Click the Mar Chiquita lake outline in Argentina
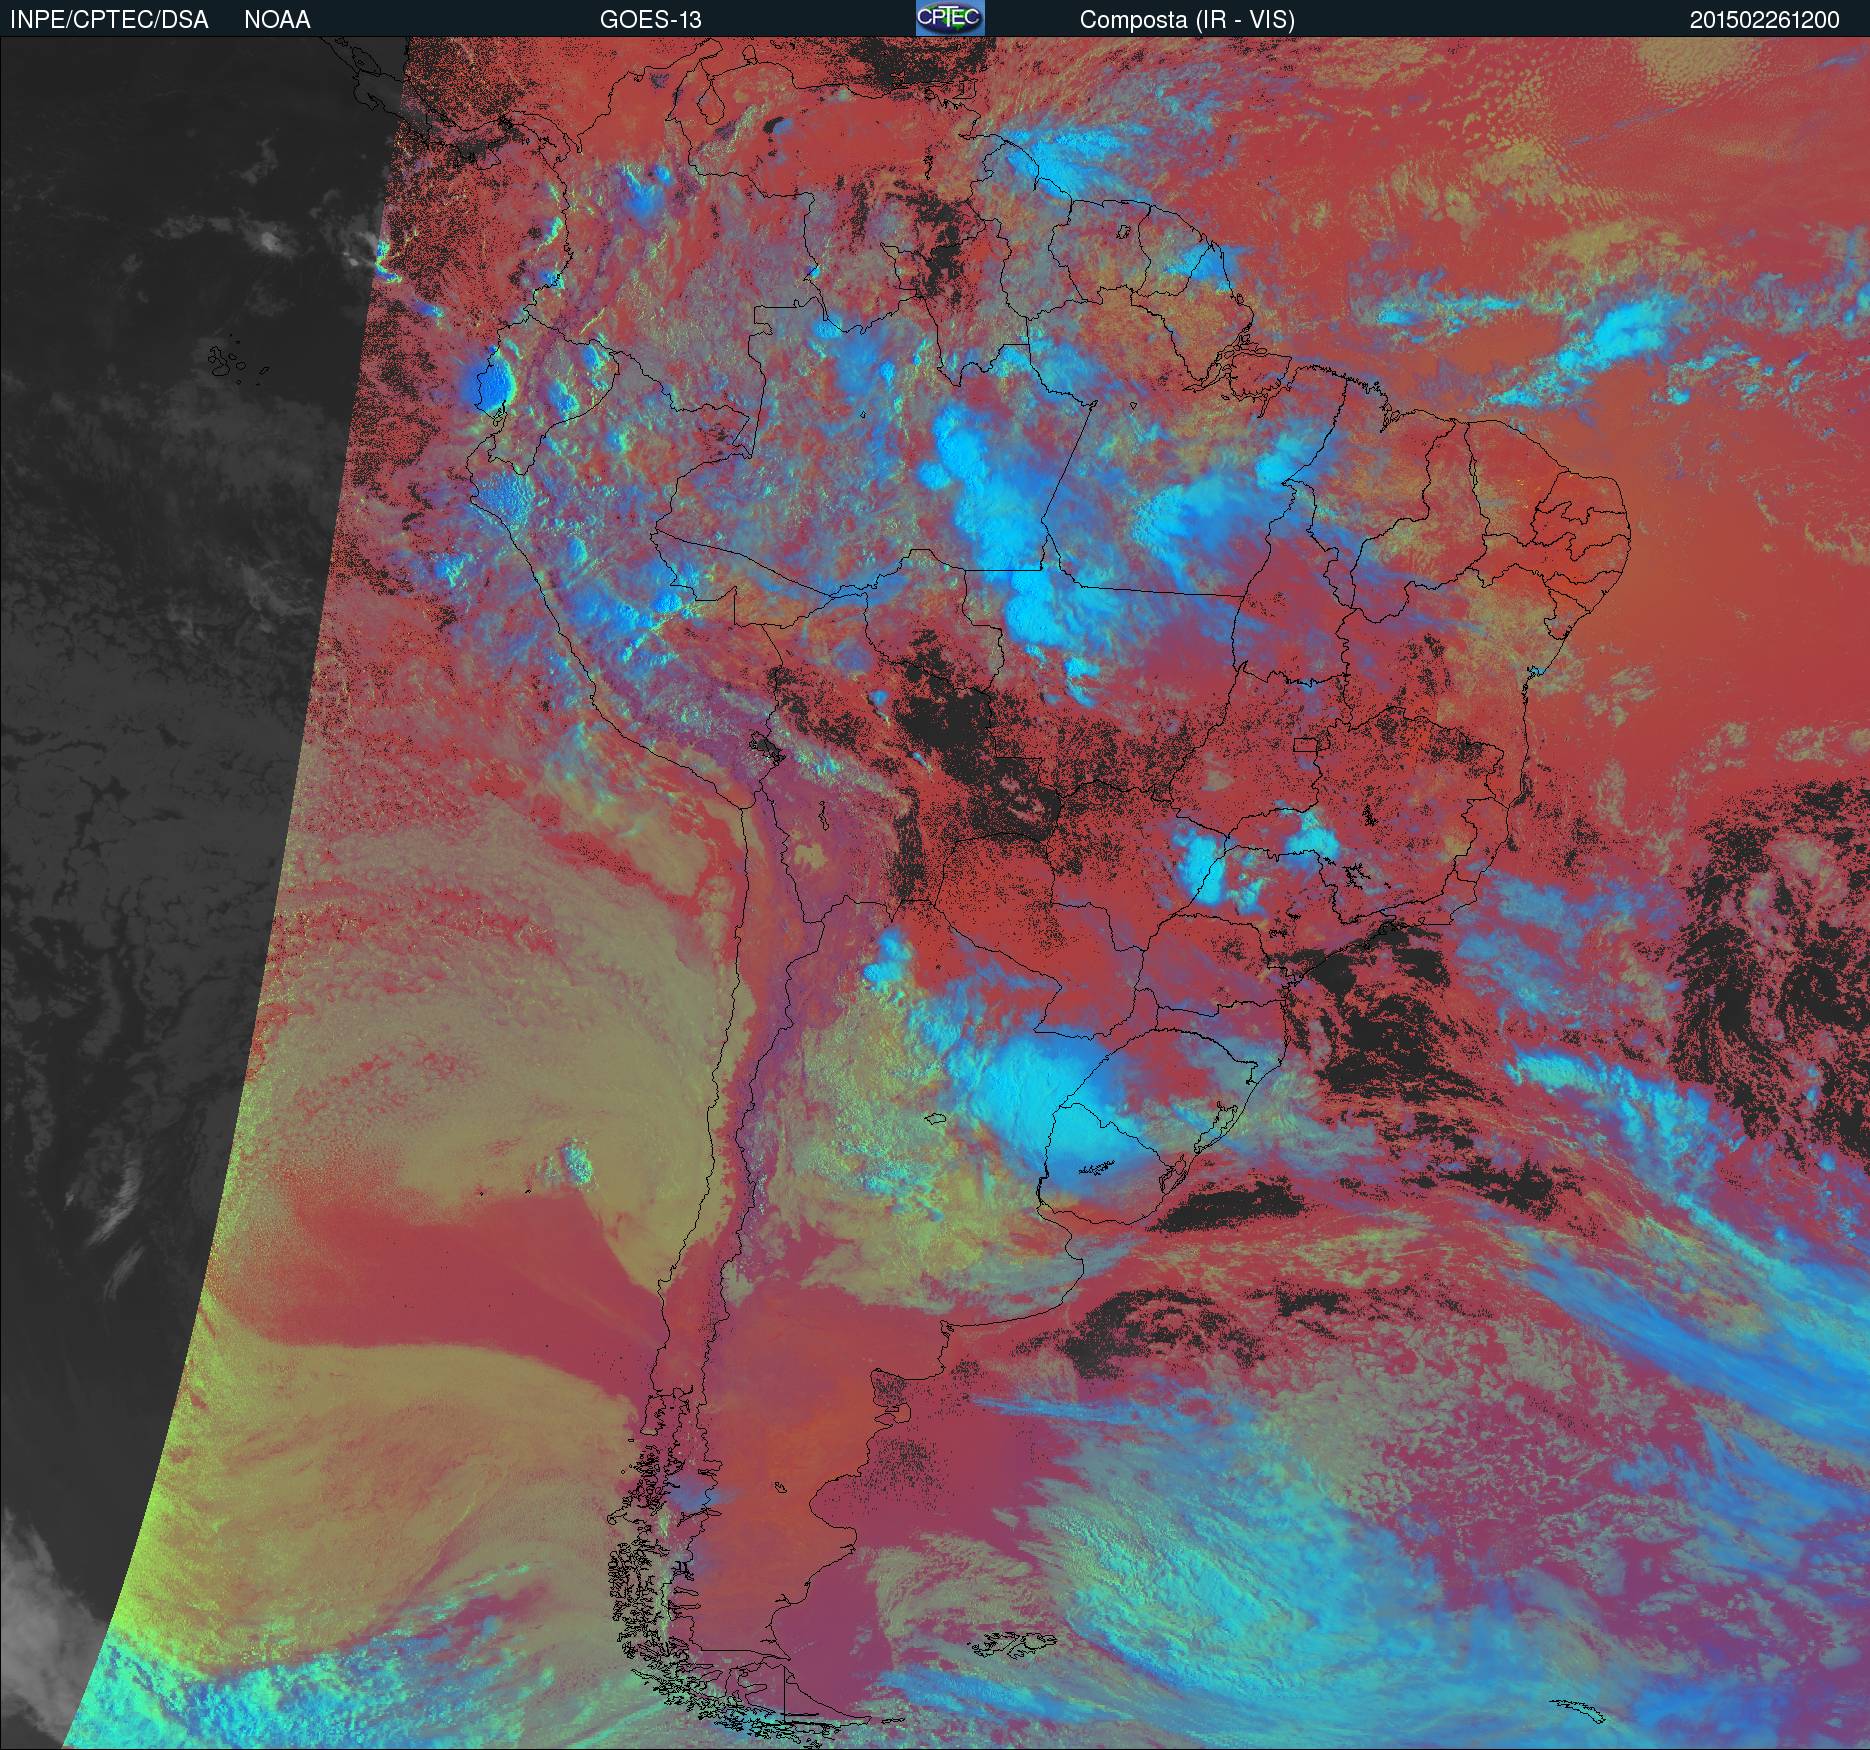Viewport: 1870px width, 1750px height. coord(936,1120)
